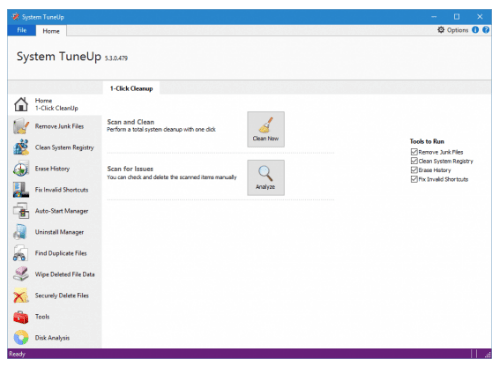The height and width of the screenshot is (367, 498).
Task: Maximize the System TuneUp window
Action: pyautogui.click(x=457, y=16)
